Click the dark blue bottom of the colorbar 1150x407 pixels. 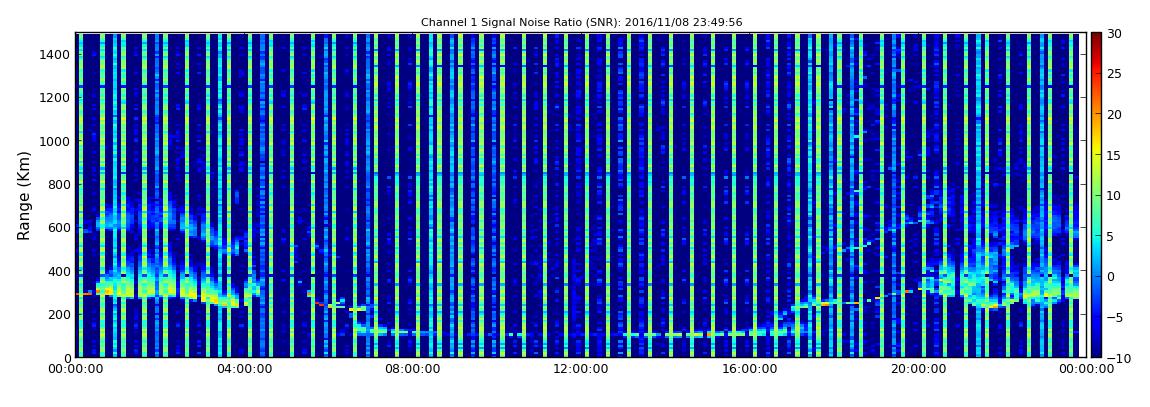tap(1096, 345)
